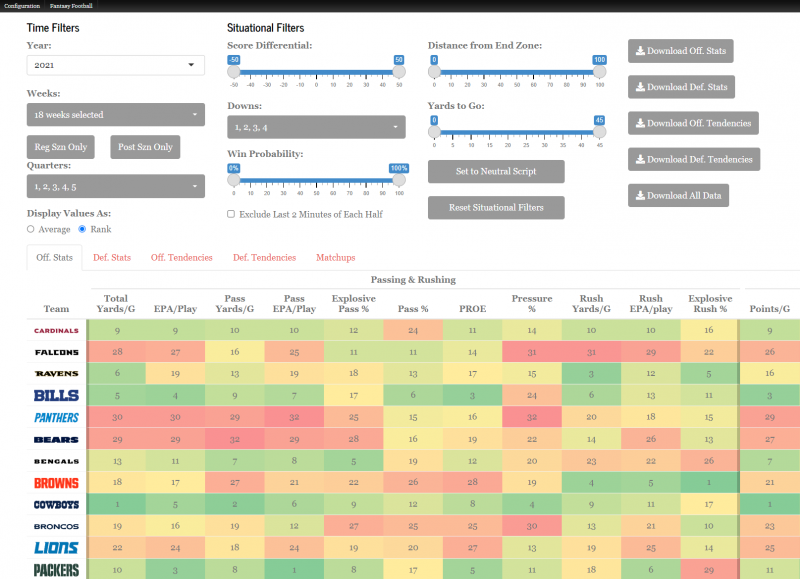
Task: Click the Cardinals team logo
Action: tap(56, 331)
